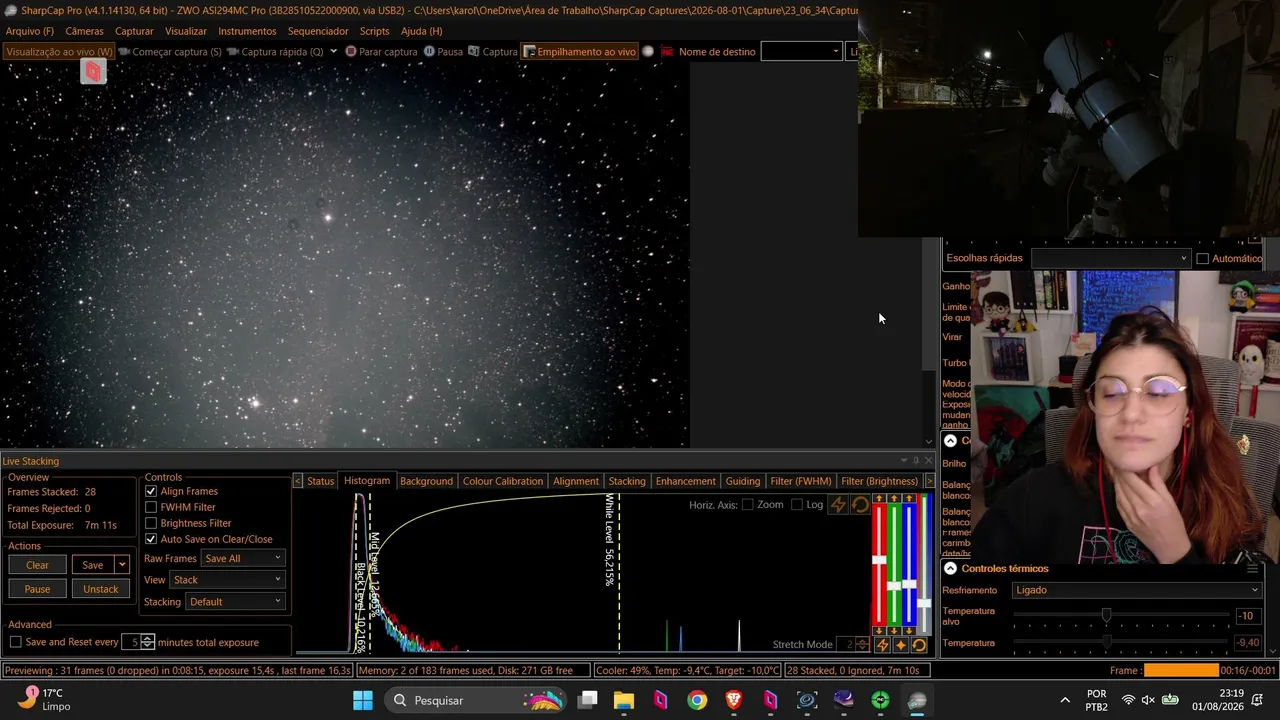Click the Save button in Actions
Viewport: 1280px width, 720px height.
click(x=93, y=565)
